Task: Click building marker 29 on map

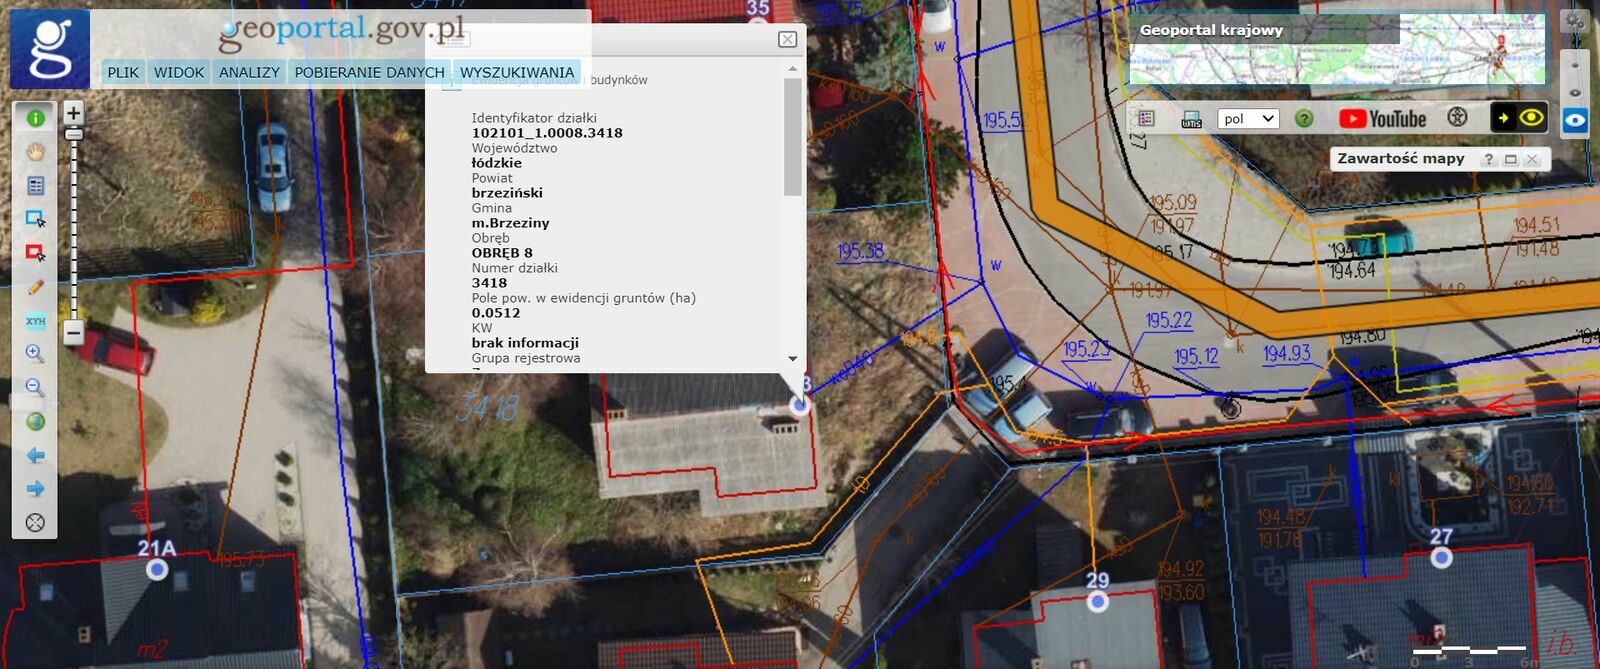Action: 1098,601
